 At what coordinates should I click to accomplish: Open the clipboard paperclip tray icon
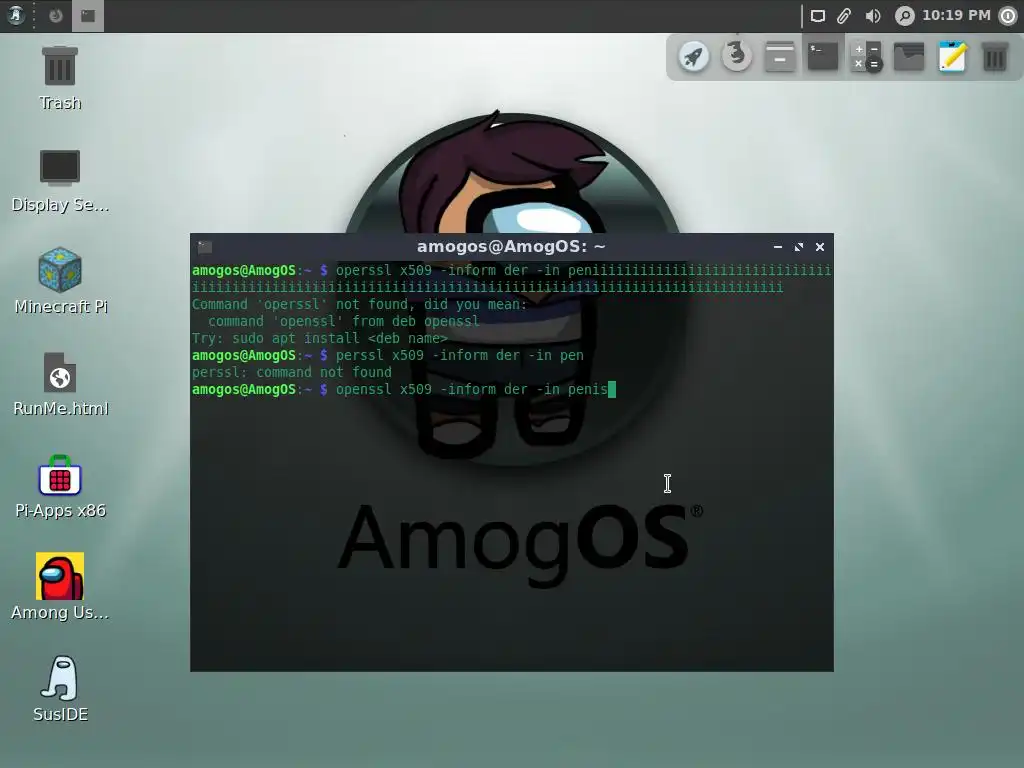tap(844, 16)
